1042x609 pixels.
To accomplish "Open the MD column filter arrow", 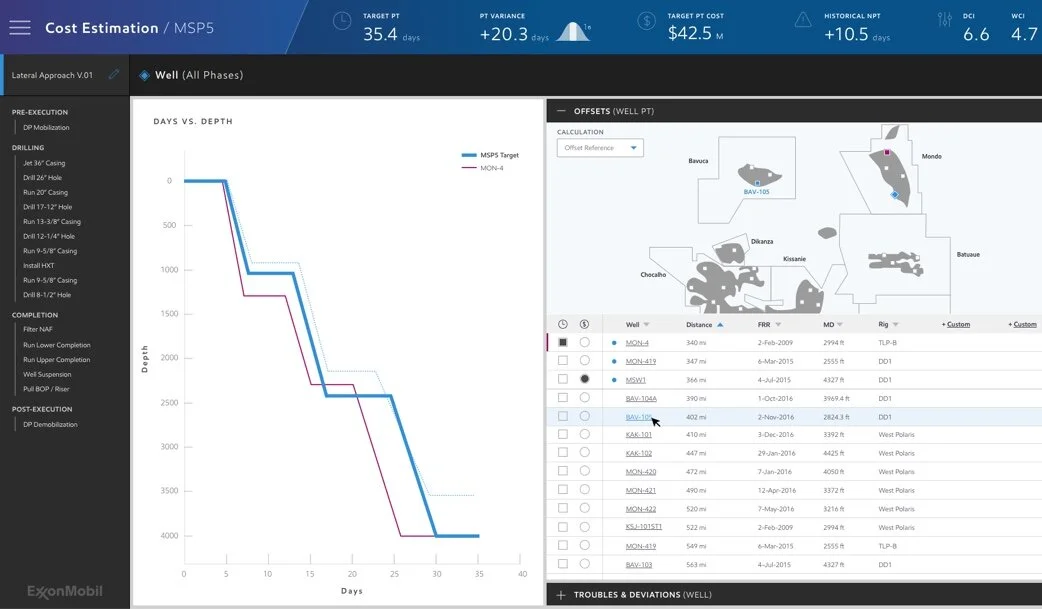I will click(840, 324).
